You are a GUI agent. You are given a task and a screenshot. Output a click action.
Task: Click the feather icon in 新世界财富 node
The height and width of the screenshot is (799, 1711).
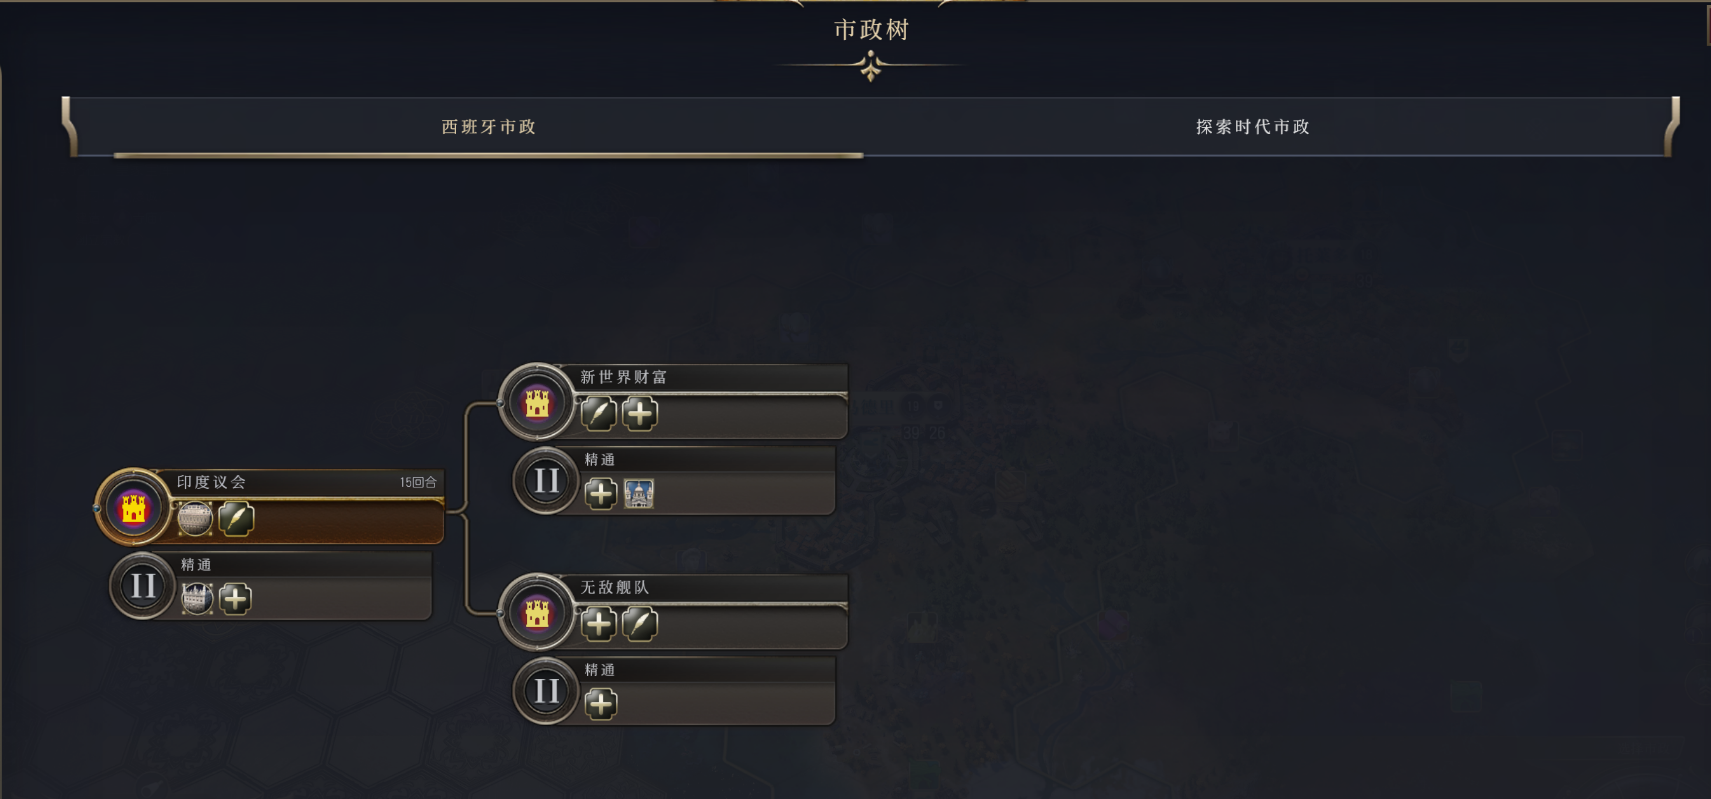tap(598, 413)
